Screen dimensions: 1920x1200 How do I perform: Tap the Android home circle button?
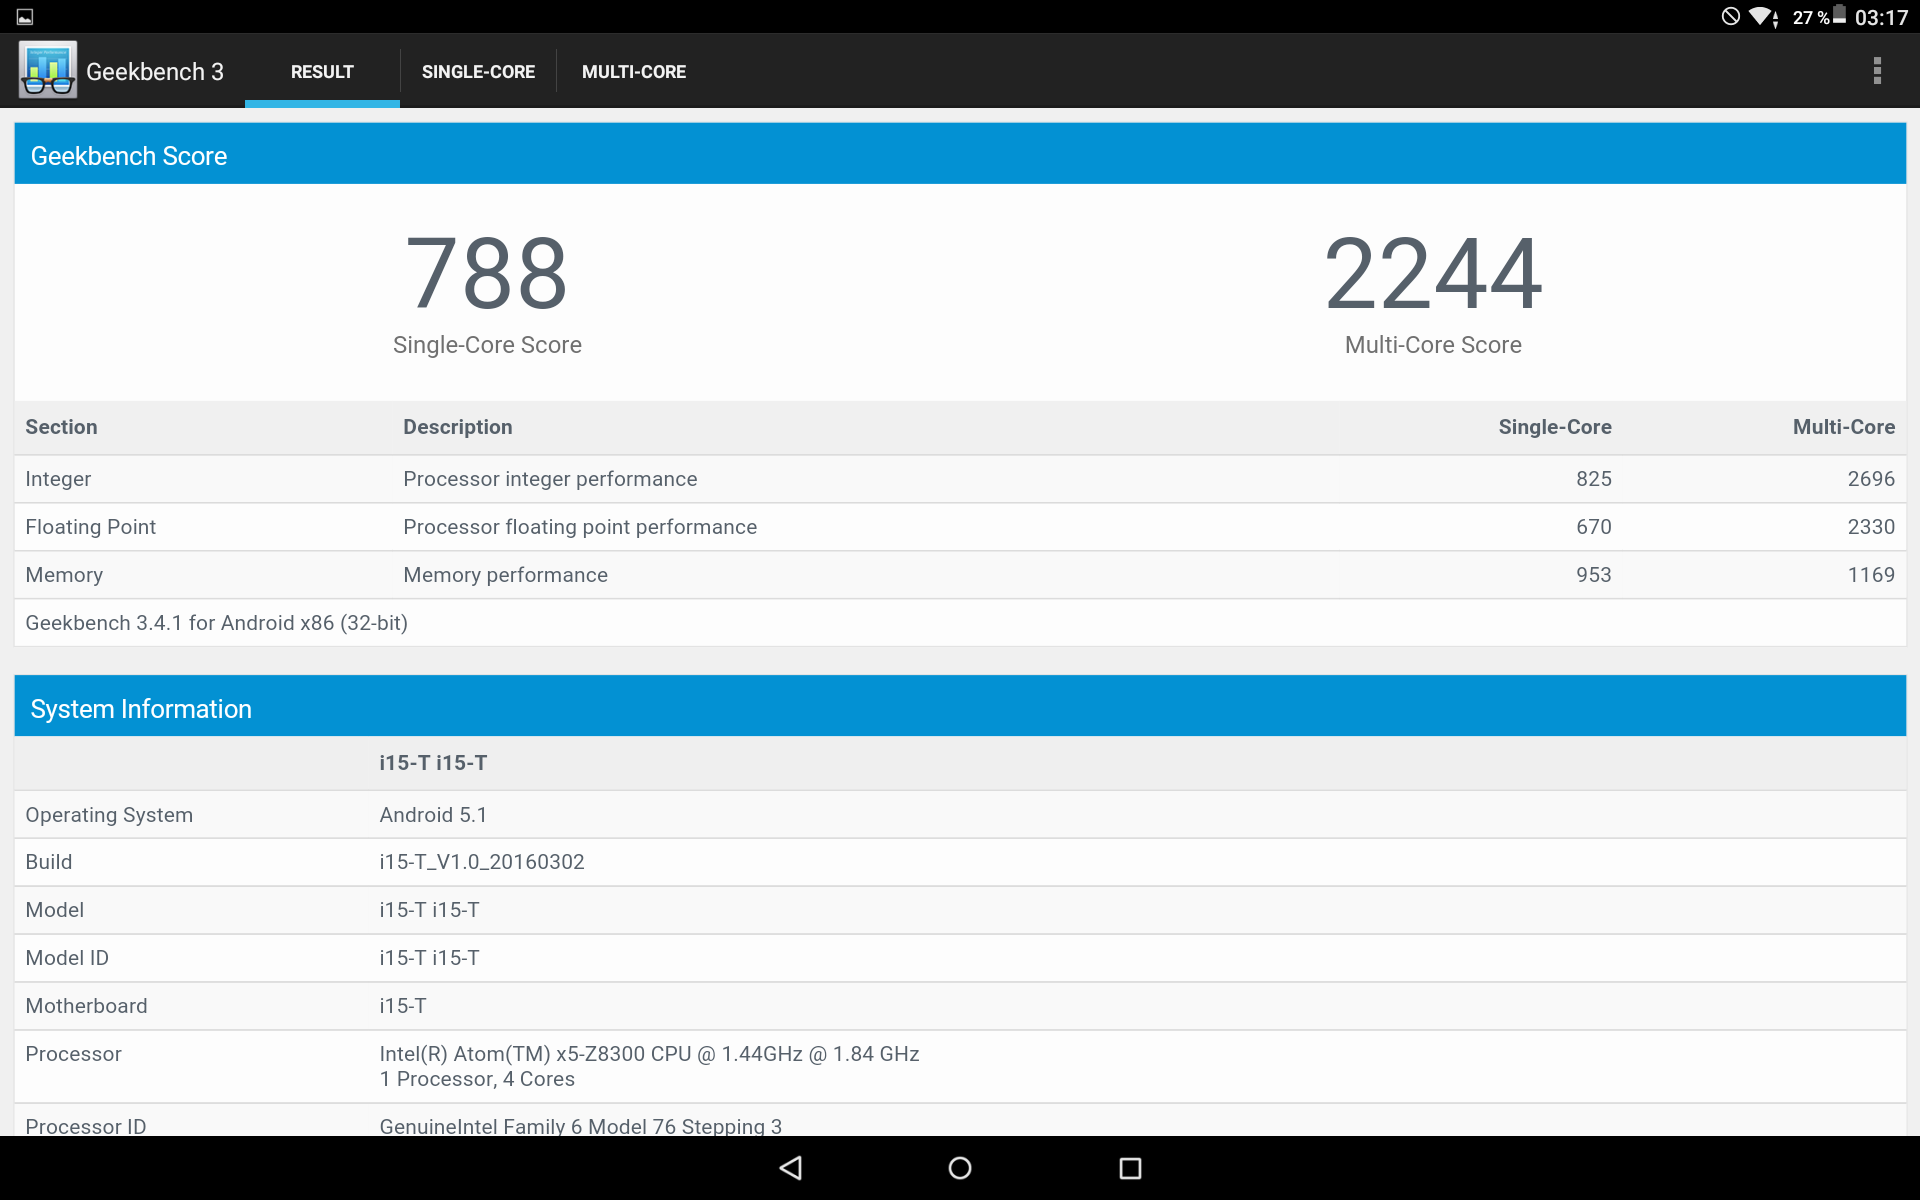click(960, 1167)
